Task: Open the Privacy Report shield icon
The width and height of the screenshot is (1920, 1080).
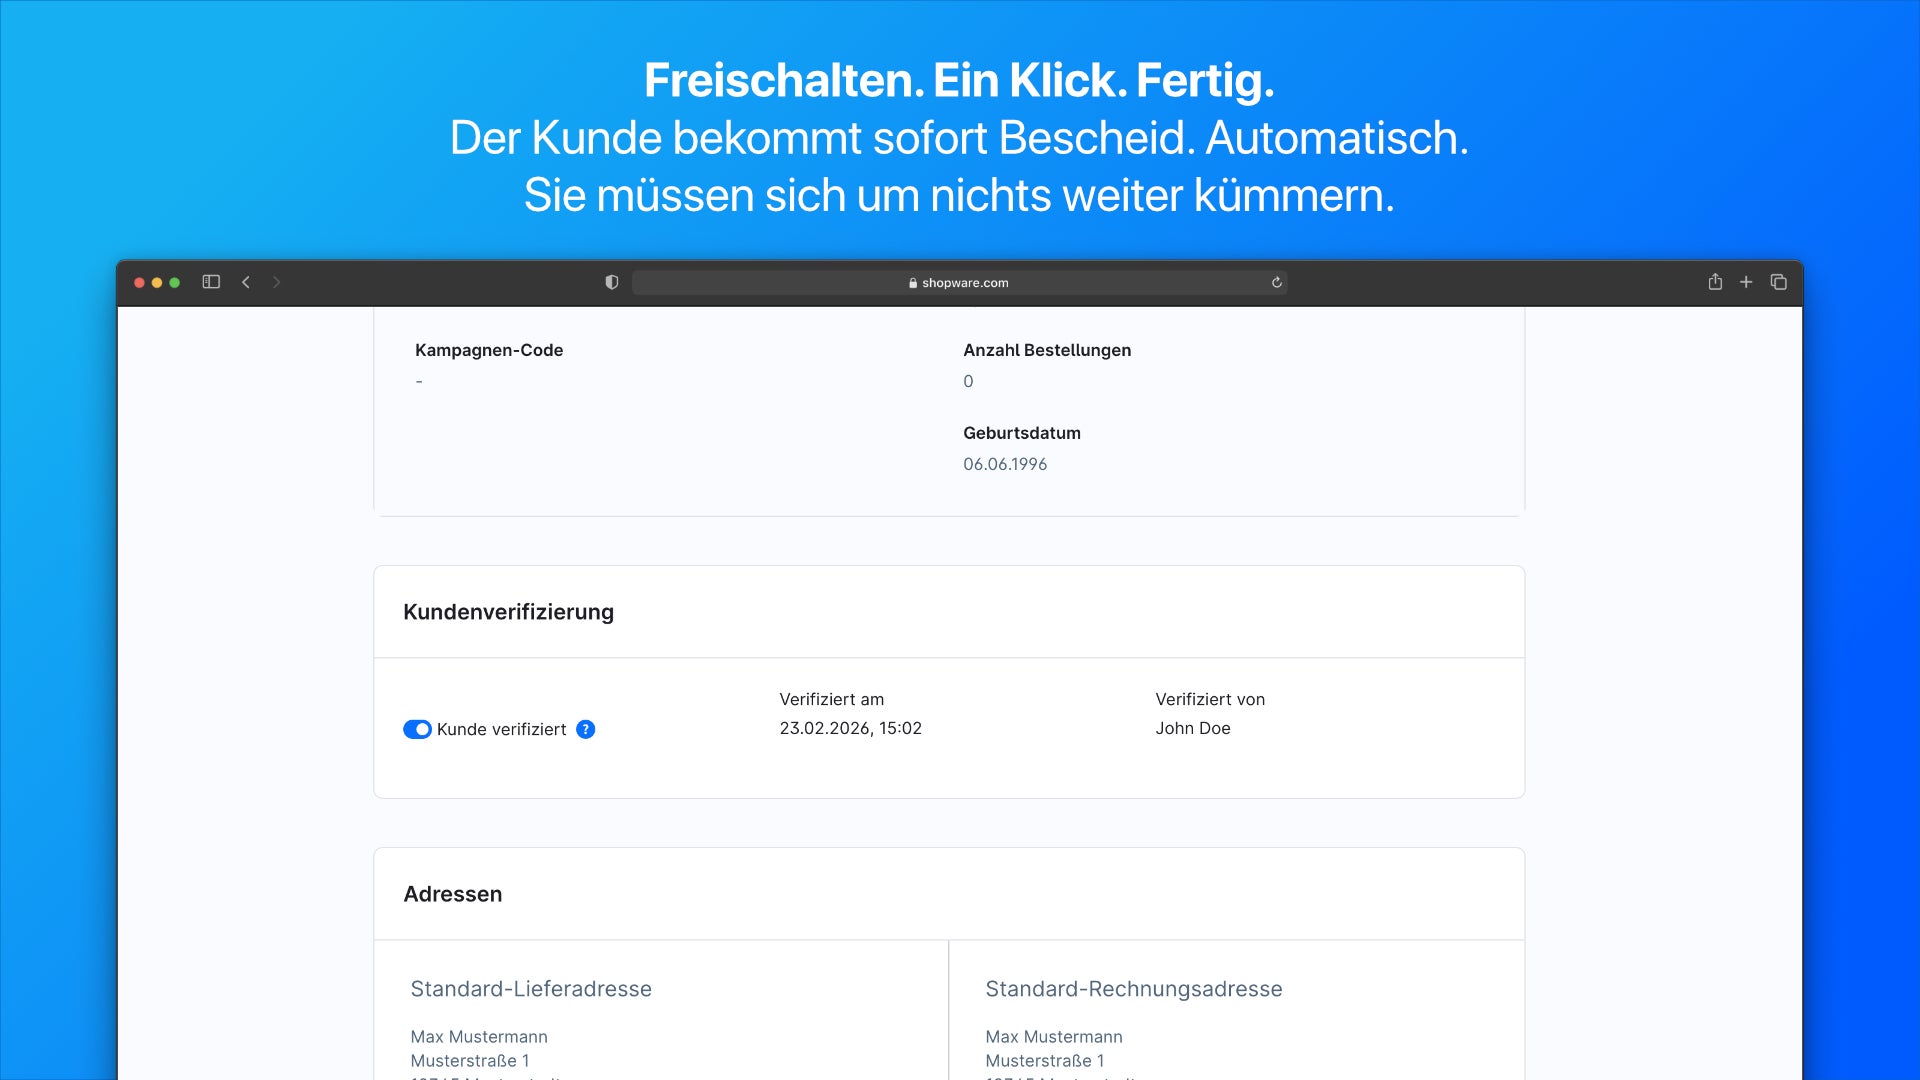Action: 611,282
